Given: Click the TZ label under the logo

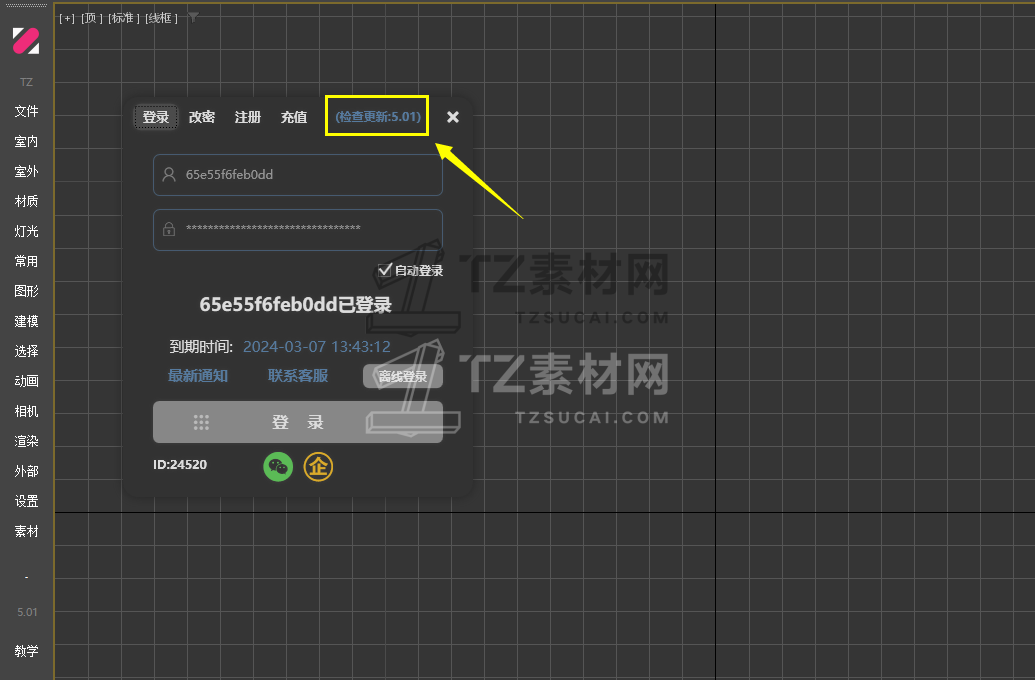Looking at the screenshot, I should [x=26, y=82].
